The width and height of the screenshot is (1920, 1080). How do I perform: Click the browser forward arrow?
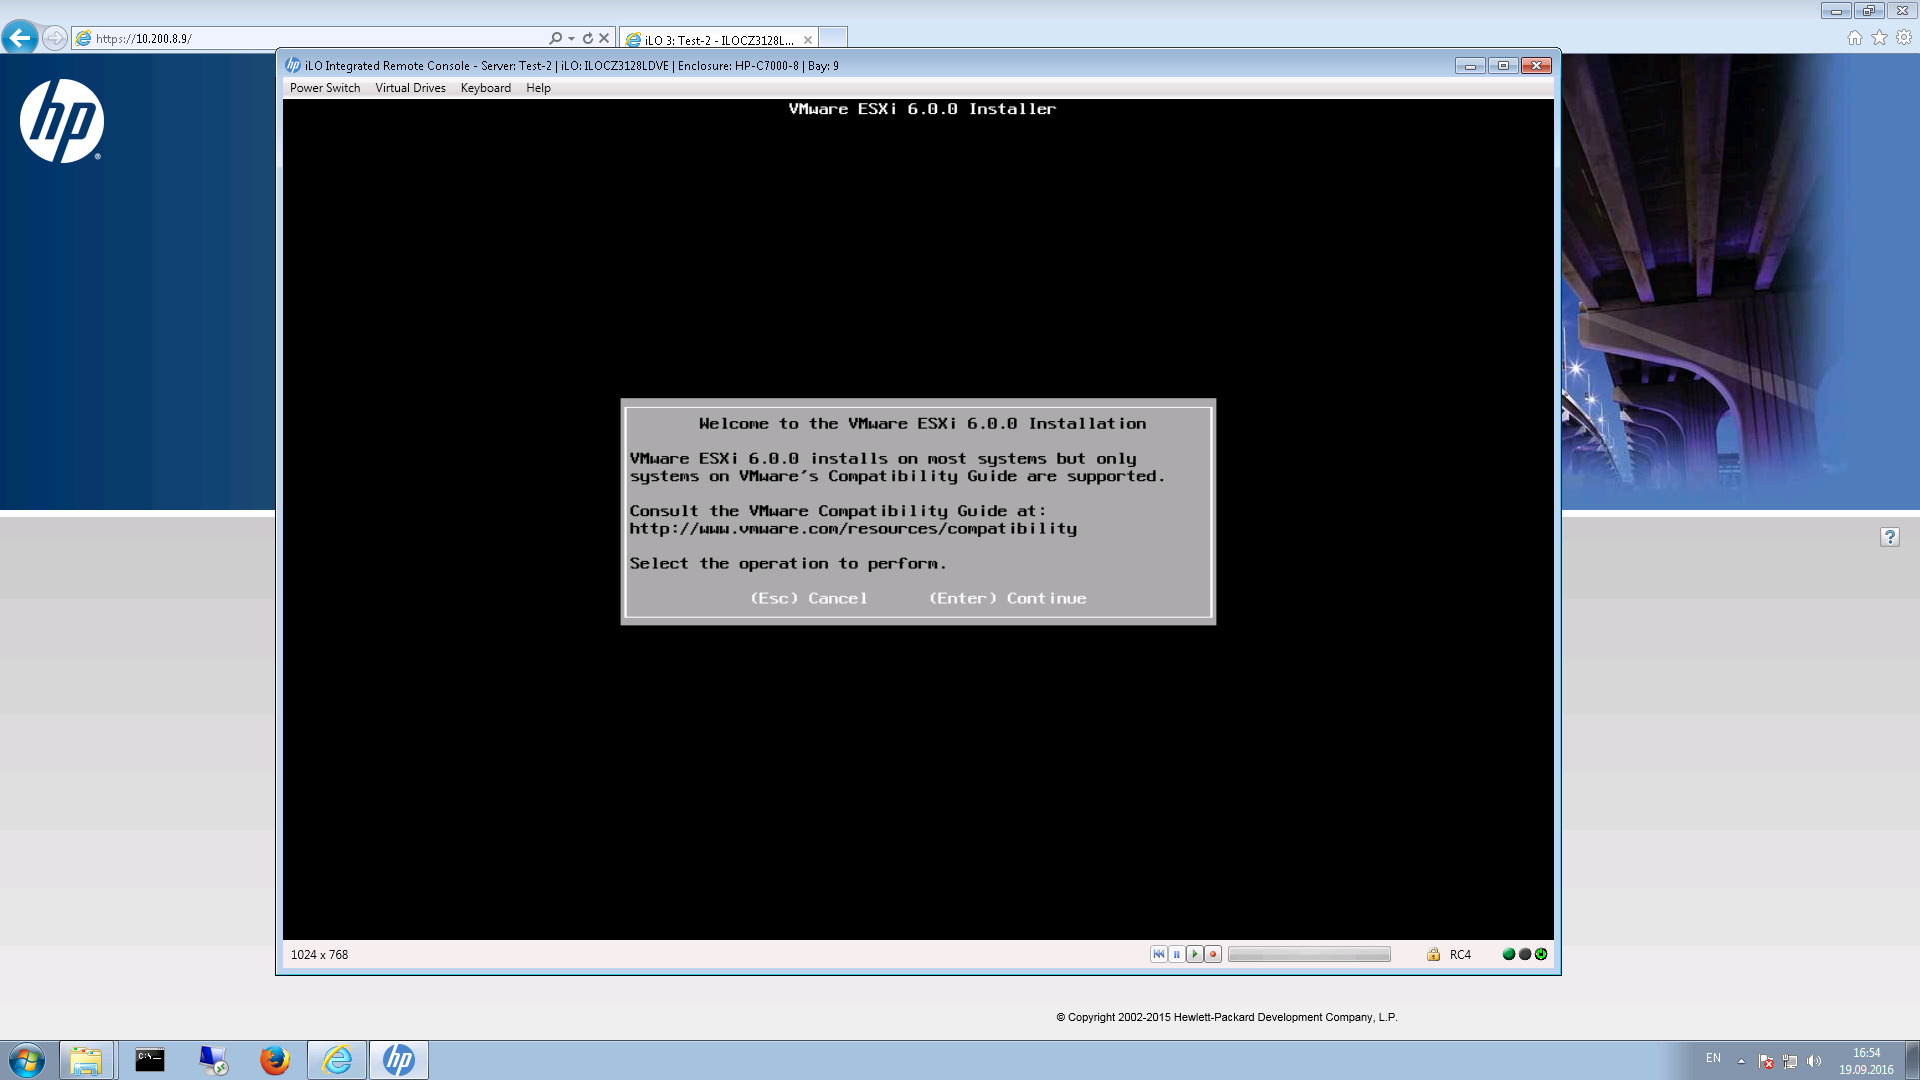pos(55,38)
